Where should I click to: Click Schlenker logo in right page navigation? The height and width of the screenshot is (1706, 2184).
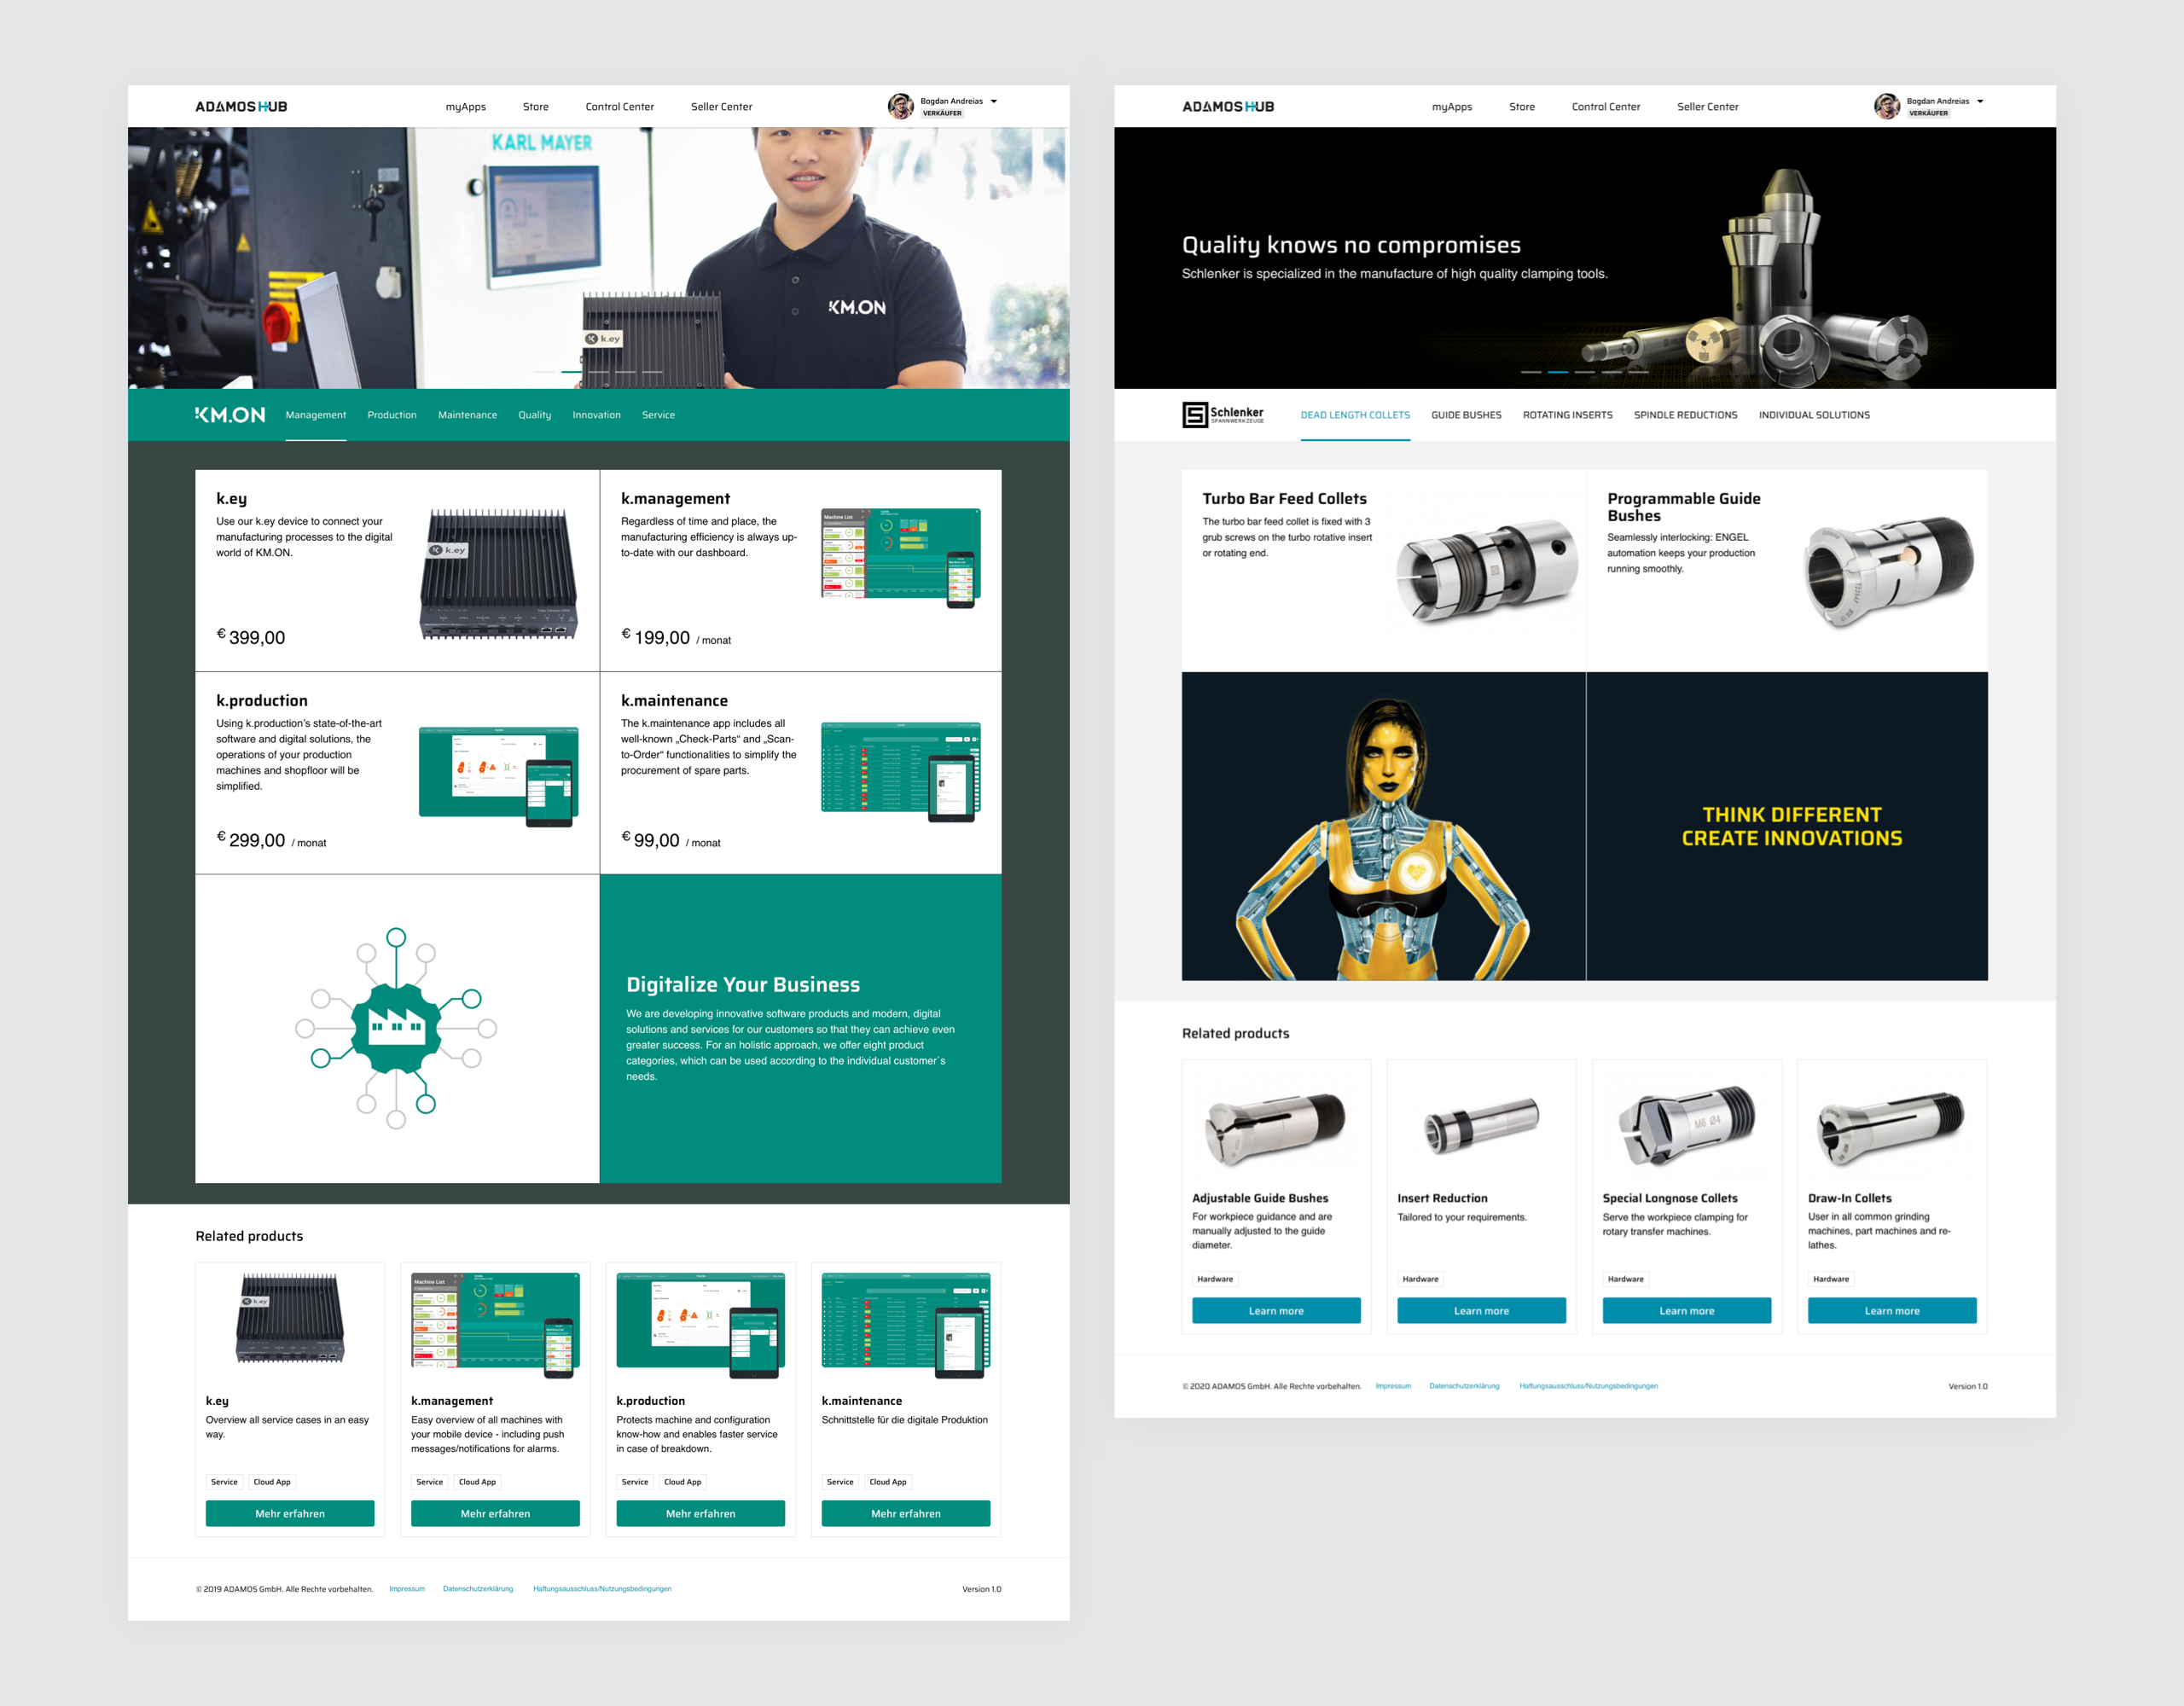(1223, 415)
